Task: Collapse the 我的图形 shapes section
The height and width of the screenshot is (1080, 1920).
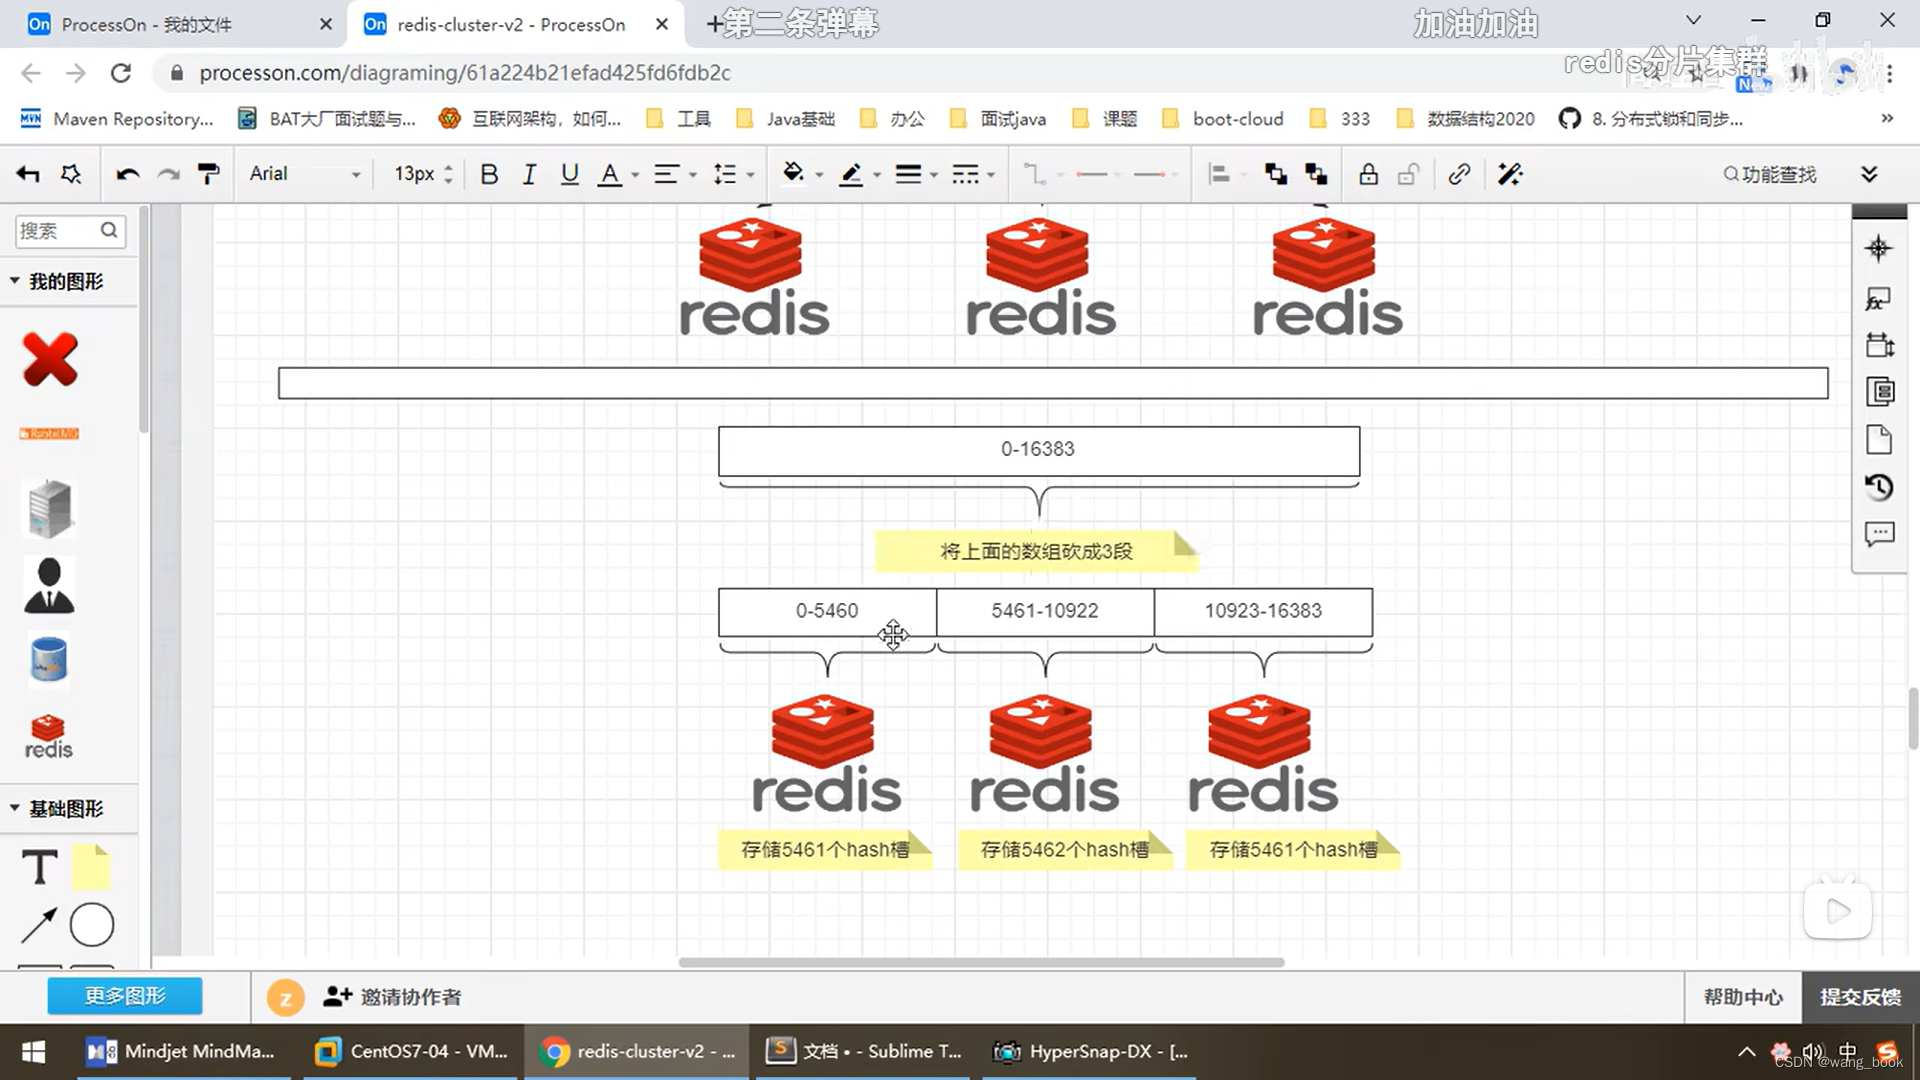Action: click(15, 281)
